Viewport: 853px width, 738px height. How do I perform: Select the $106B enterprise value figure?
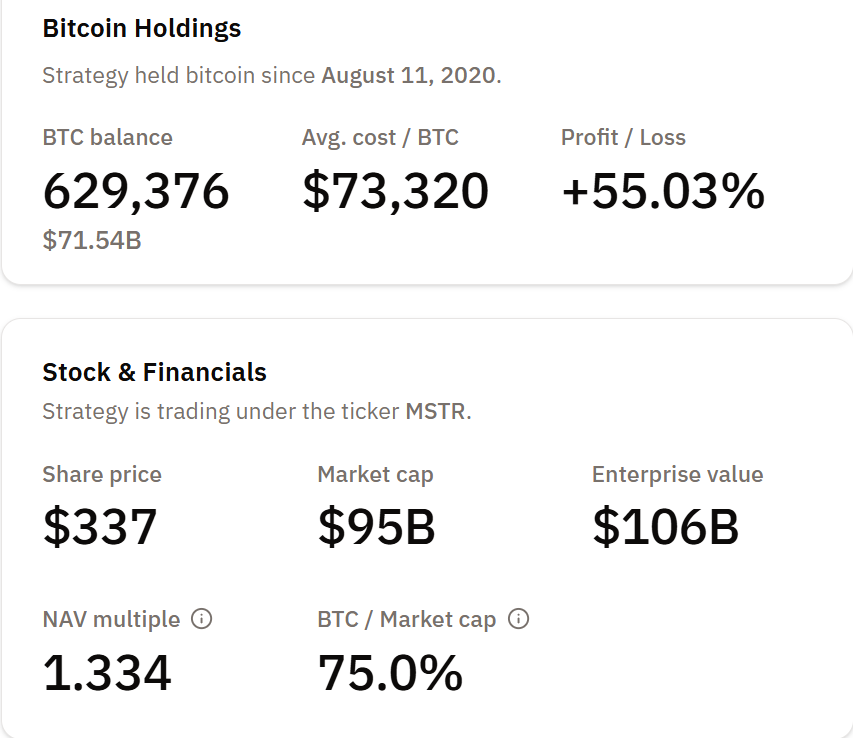665,526
